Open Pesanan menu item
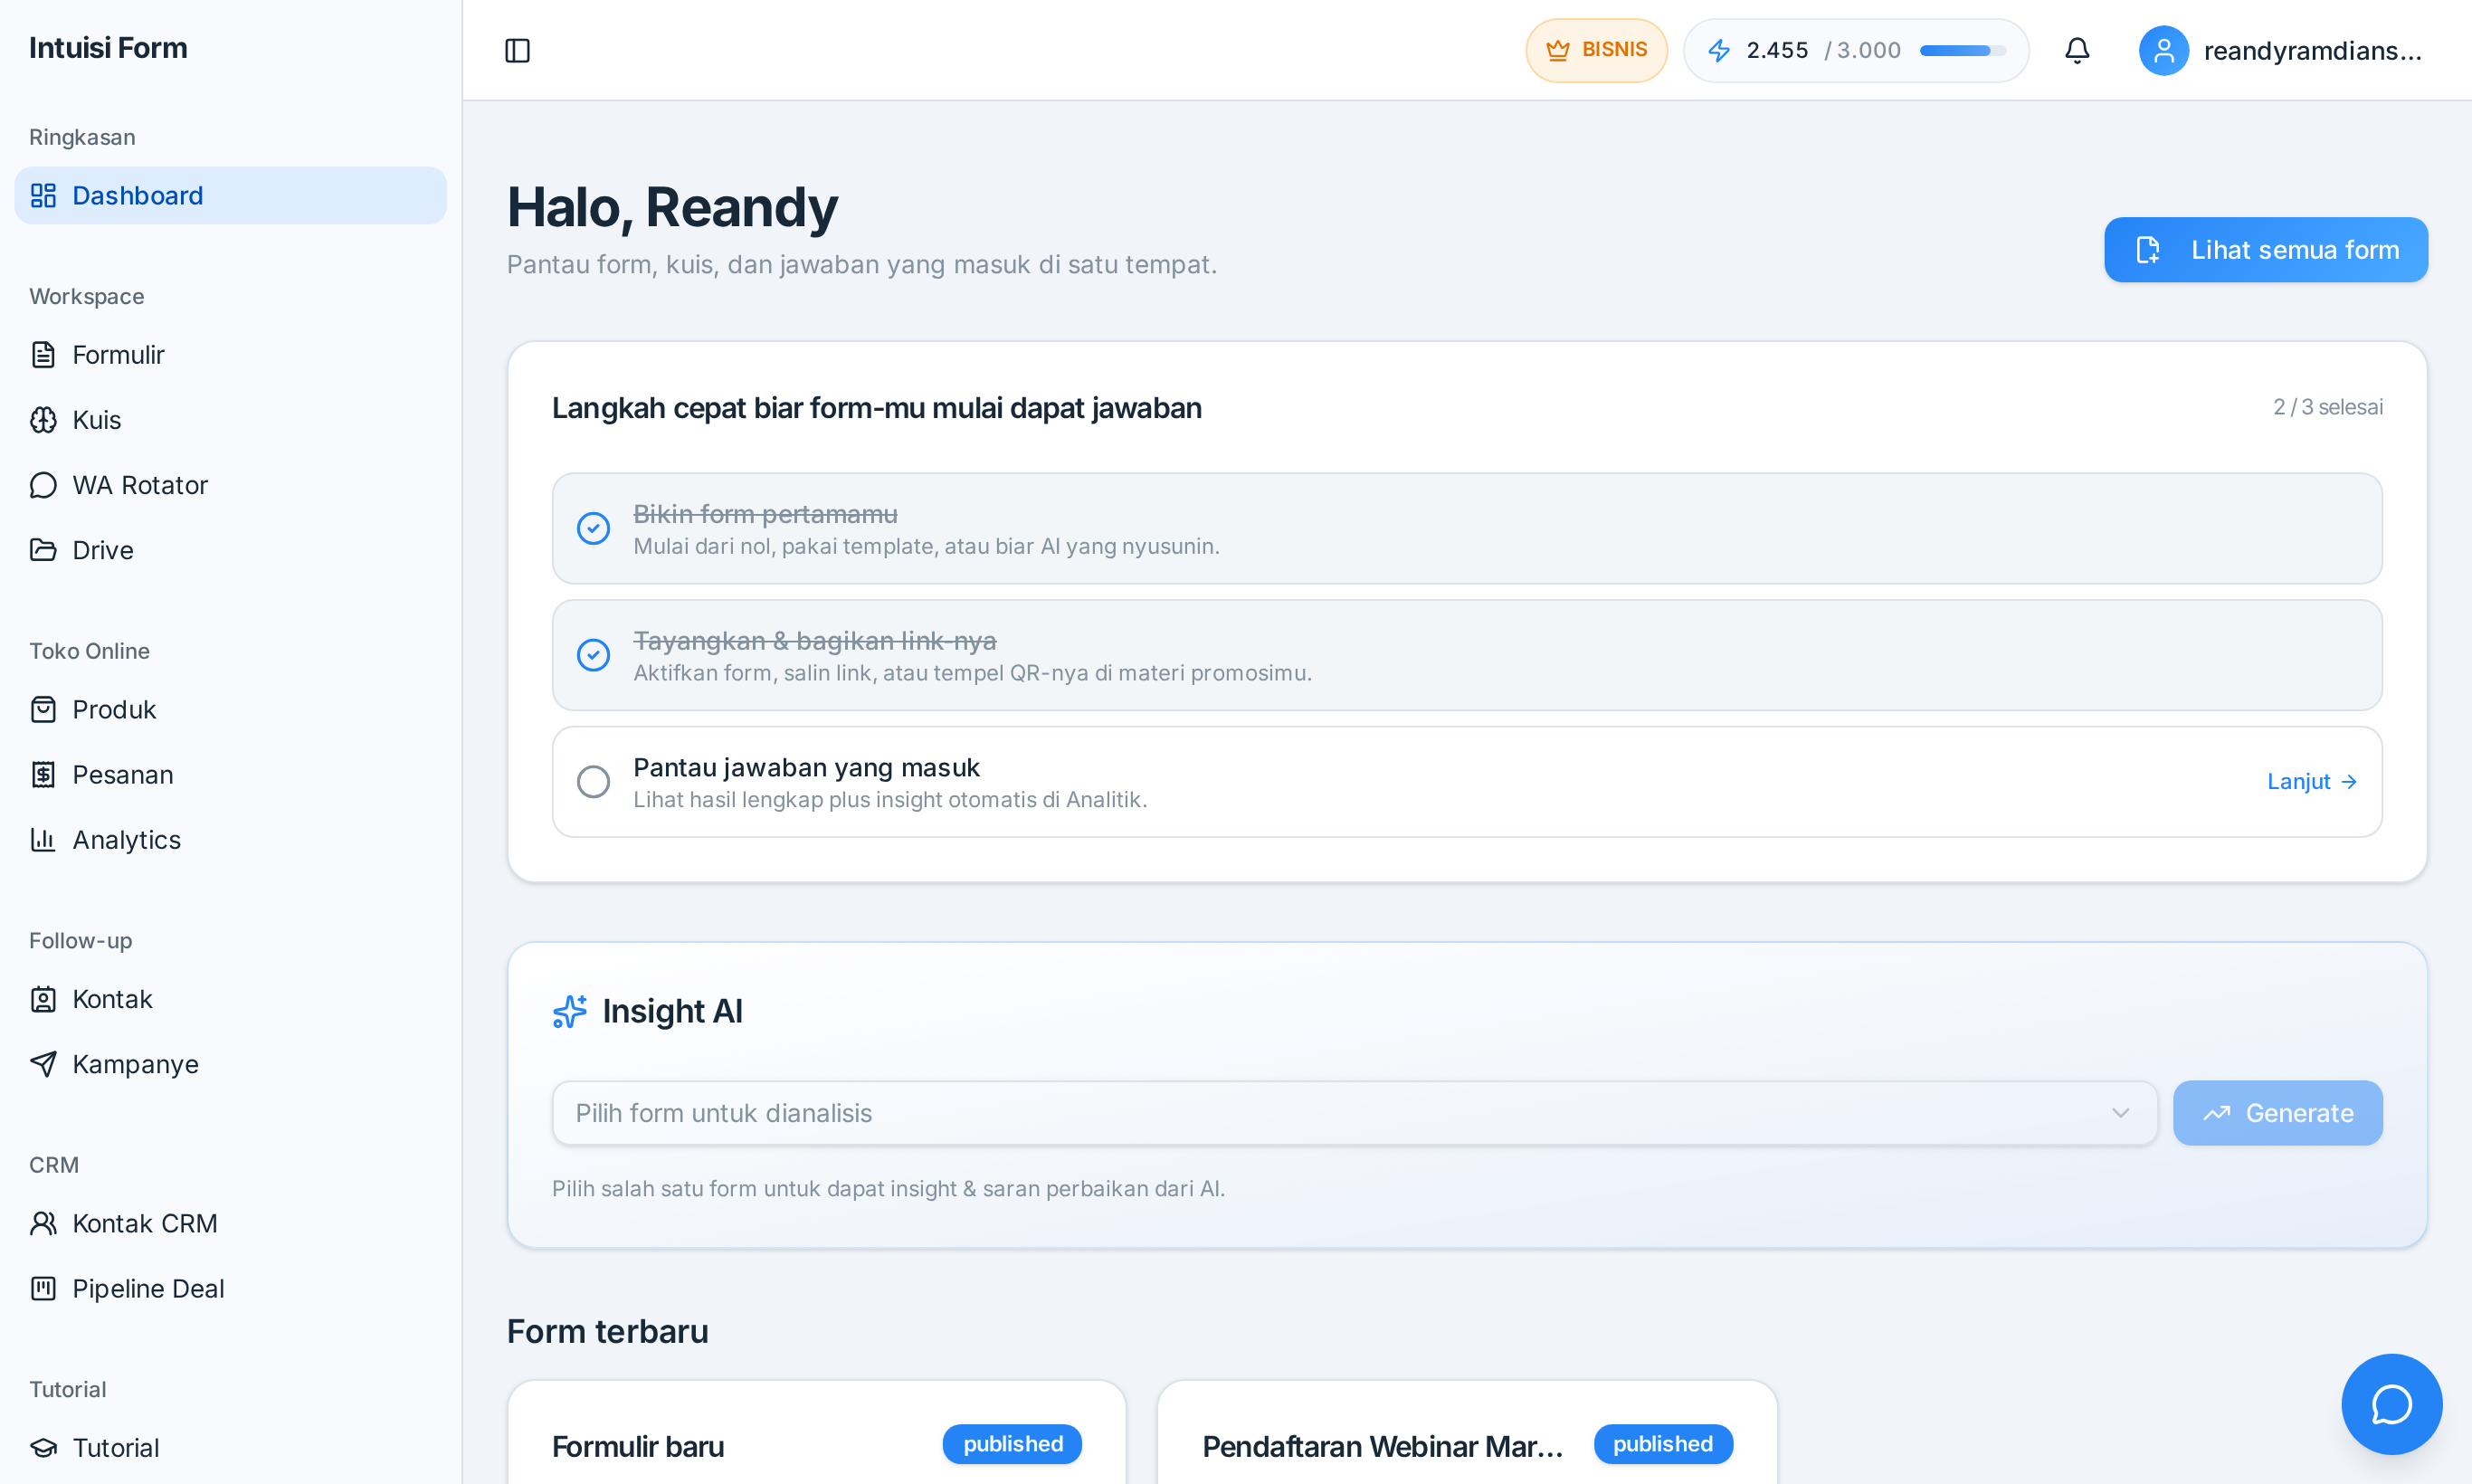This screenshot has width=2472, height=1484. tap(230, 775)
